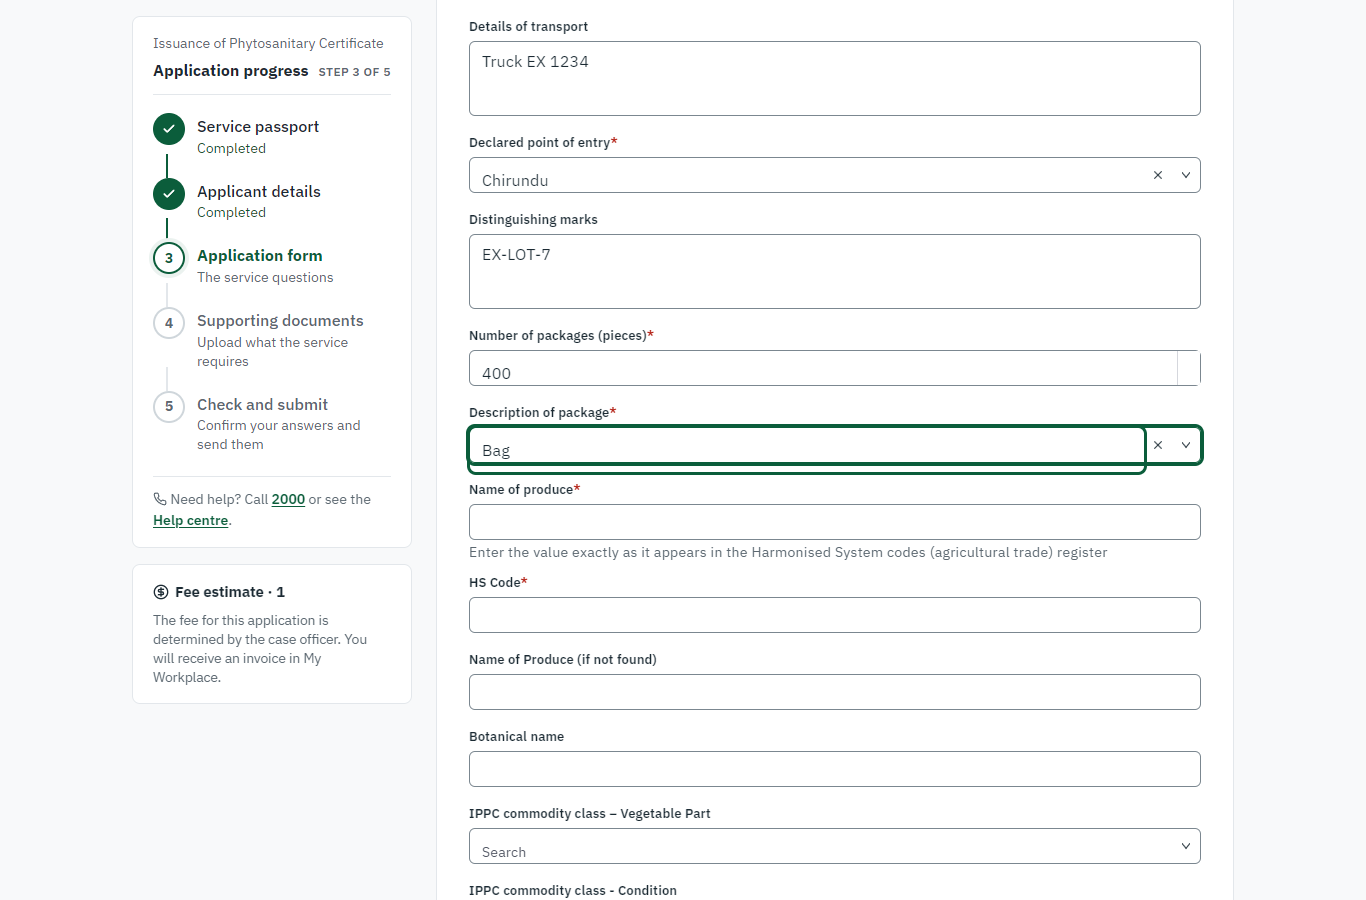Focus the Name of produce field

(x=835, y=522)
